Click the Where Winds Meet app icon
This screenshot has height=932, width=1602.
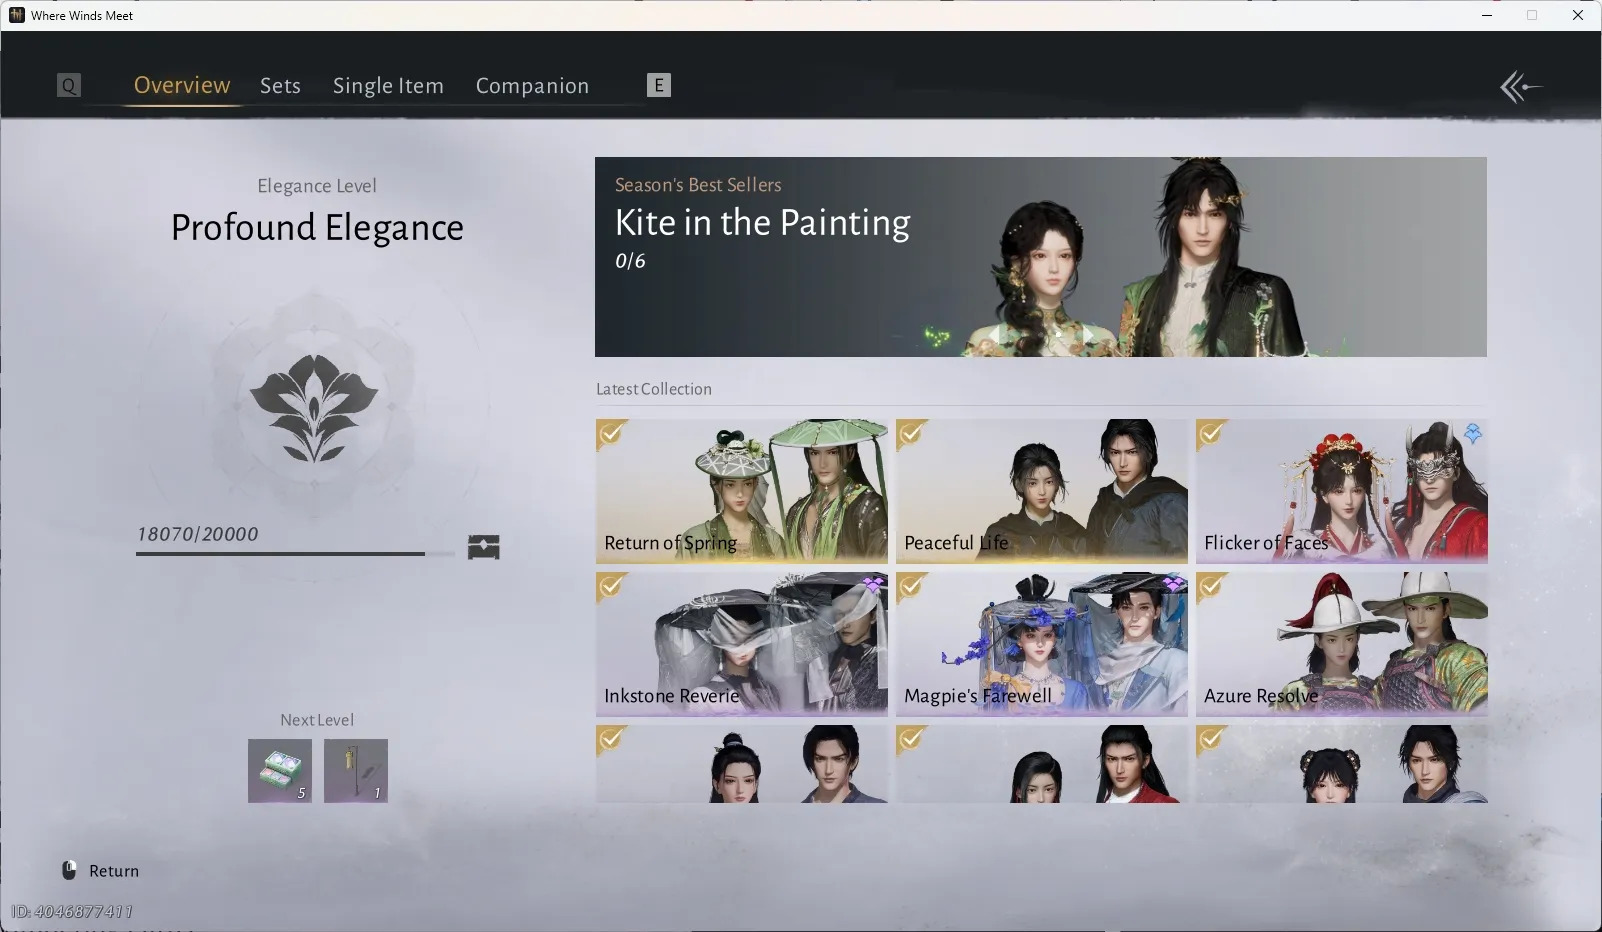point(16,15)
